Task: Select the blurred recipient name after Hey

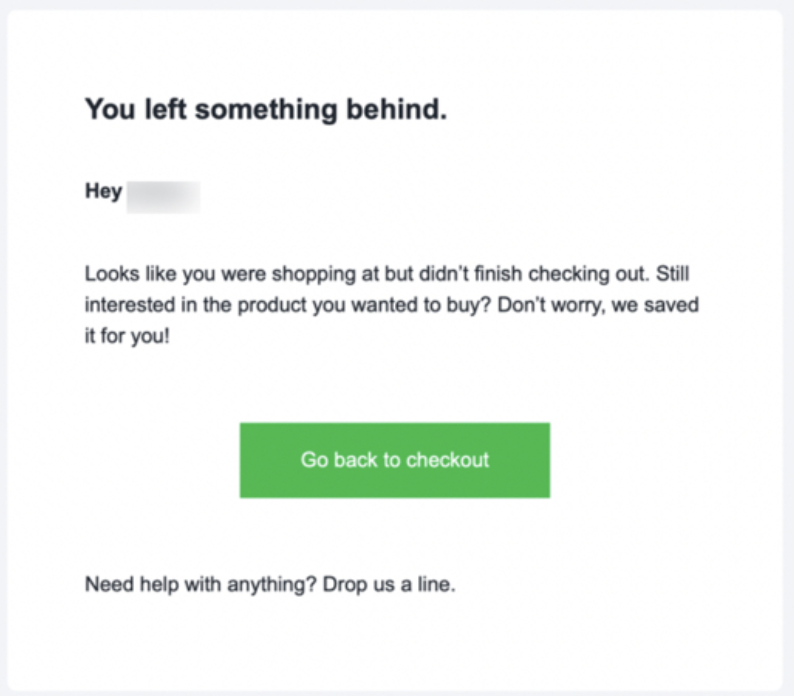Action: [163, 197]
